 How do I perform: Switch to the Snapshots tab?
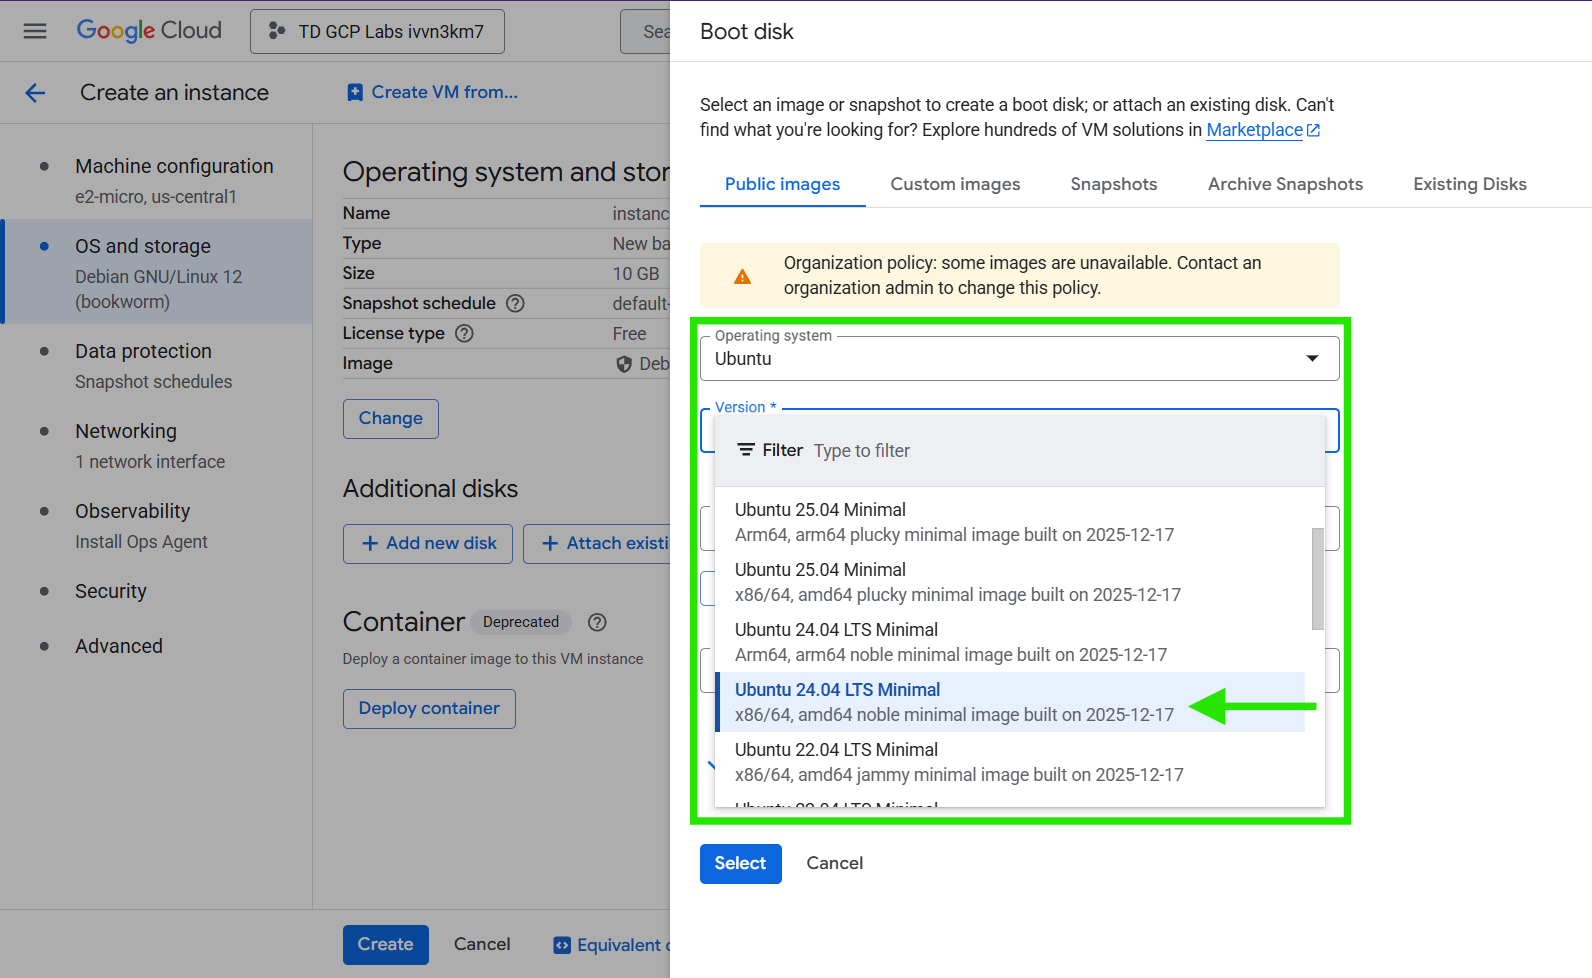[1113, 184]
